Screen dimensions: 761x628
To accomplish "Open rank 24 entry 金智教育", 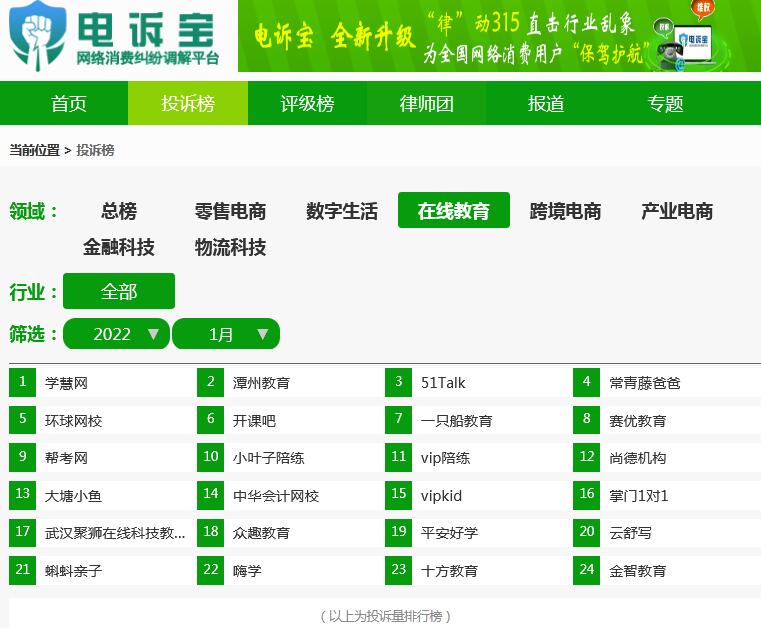I will pos(638,571).
